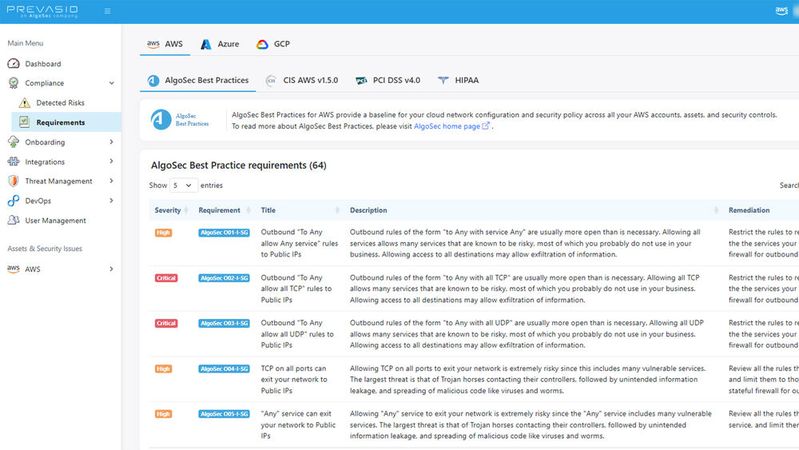Viewport: 799px width, 450px height.
Task: Click the AlgoSec 004-I-SG requirement badge
Action: [x=224, y=368]
